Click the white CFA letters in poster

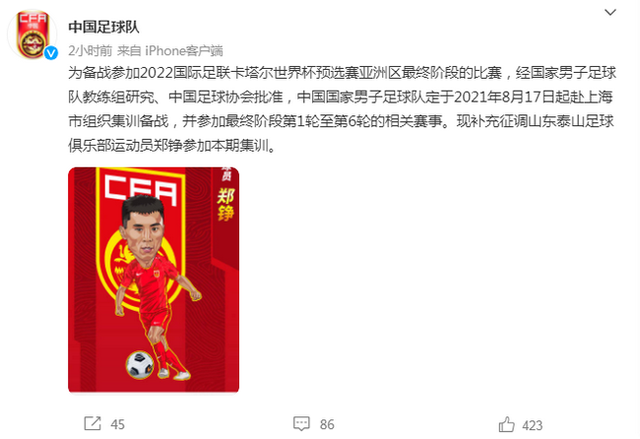pos(141,190)
